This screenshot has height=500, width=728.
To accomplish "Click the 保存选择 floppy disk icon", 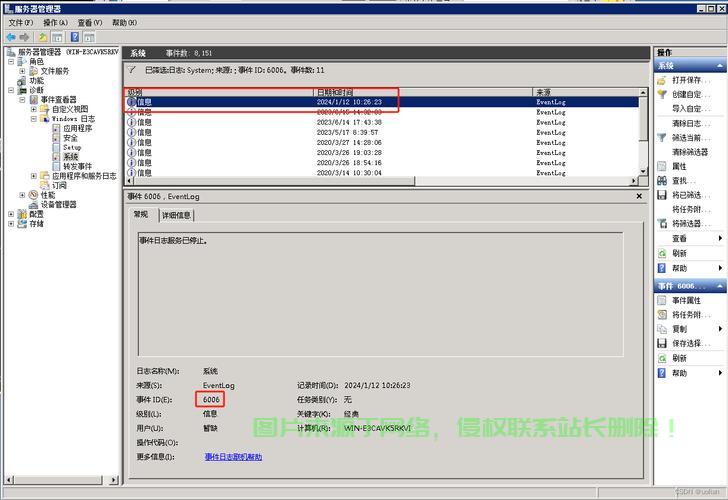I will [662, 343].
